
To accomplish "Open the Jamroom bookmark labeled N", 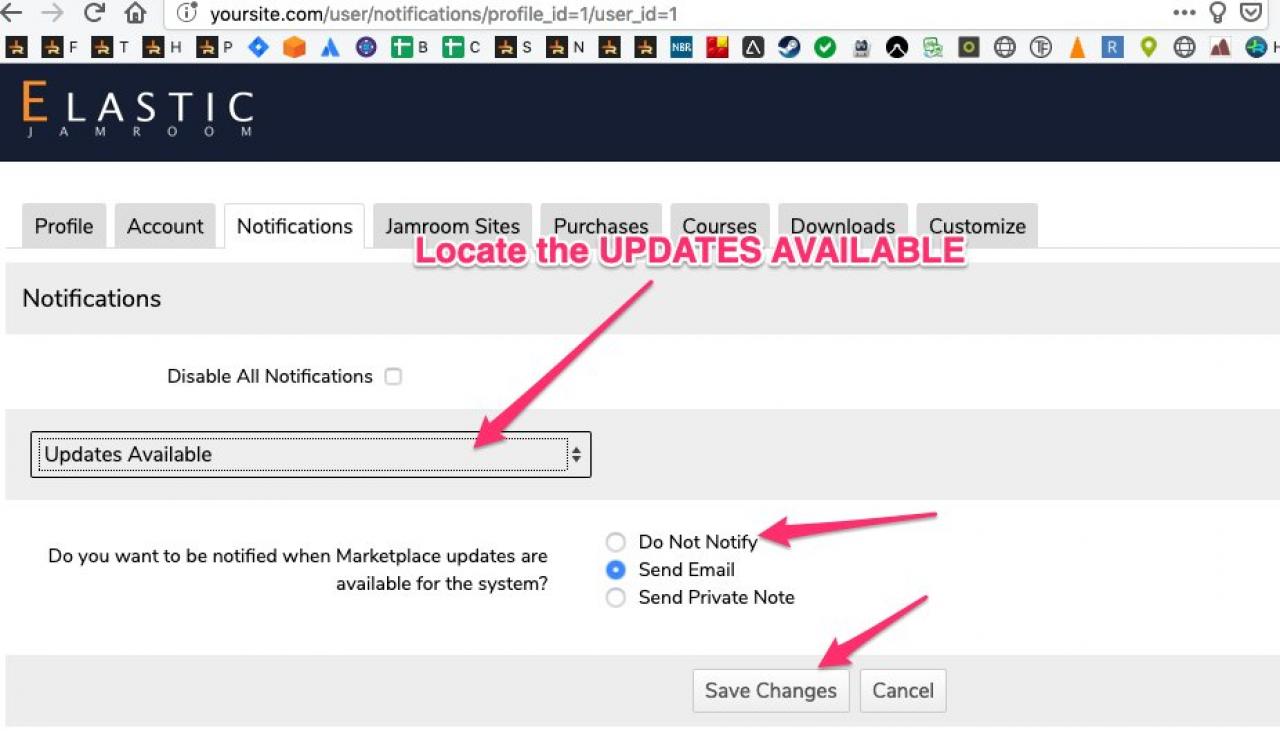I will (x=565, y=47).
